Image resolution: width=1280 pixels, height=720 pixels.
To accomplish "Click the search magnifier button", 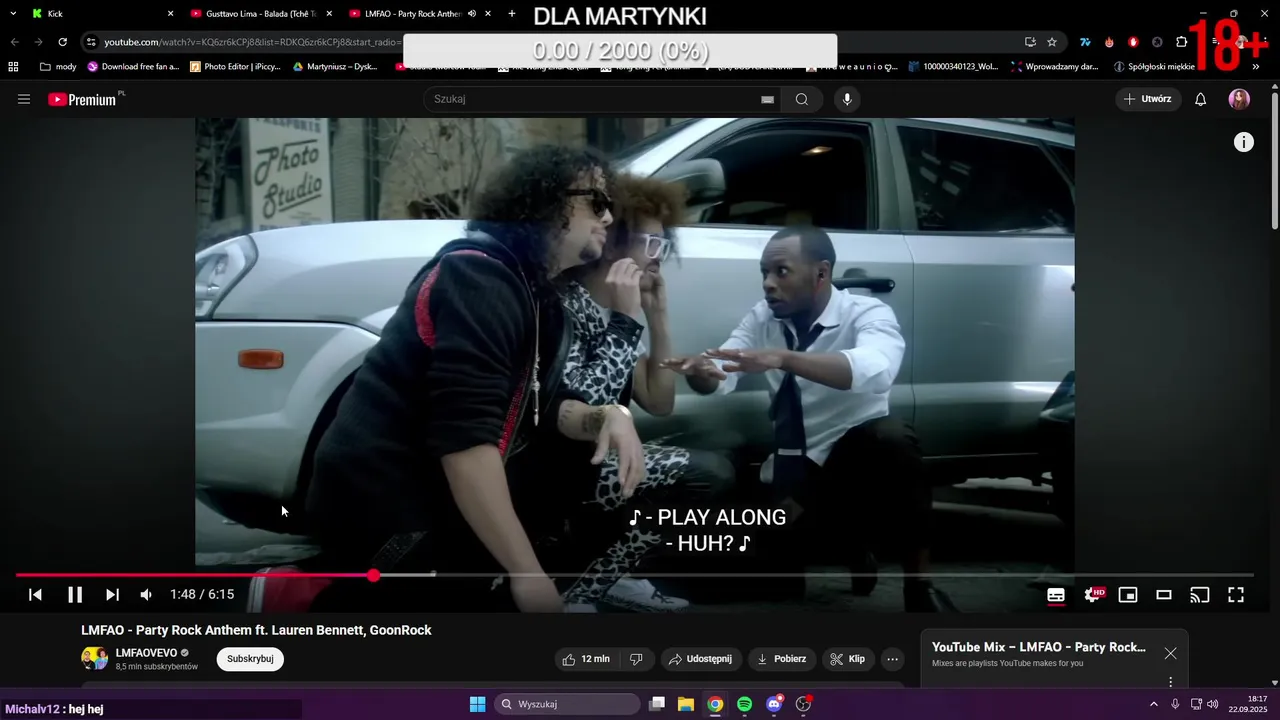I will [802, 99].
